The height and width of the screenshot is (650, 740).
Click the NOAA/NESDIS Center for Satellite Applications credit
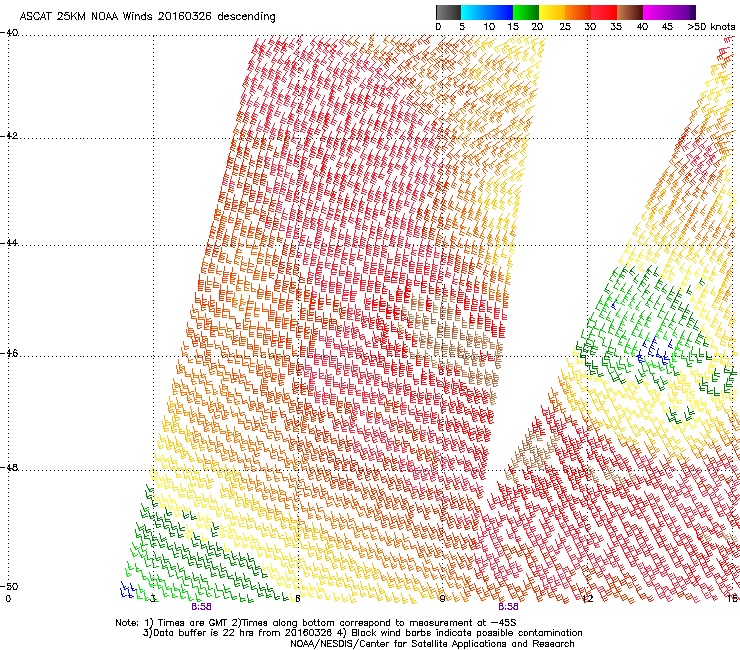tap(432, 644)
